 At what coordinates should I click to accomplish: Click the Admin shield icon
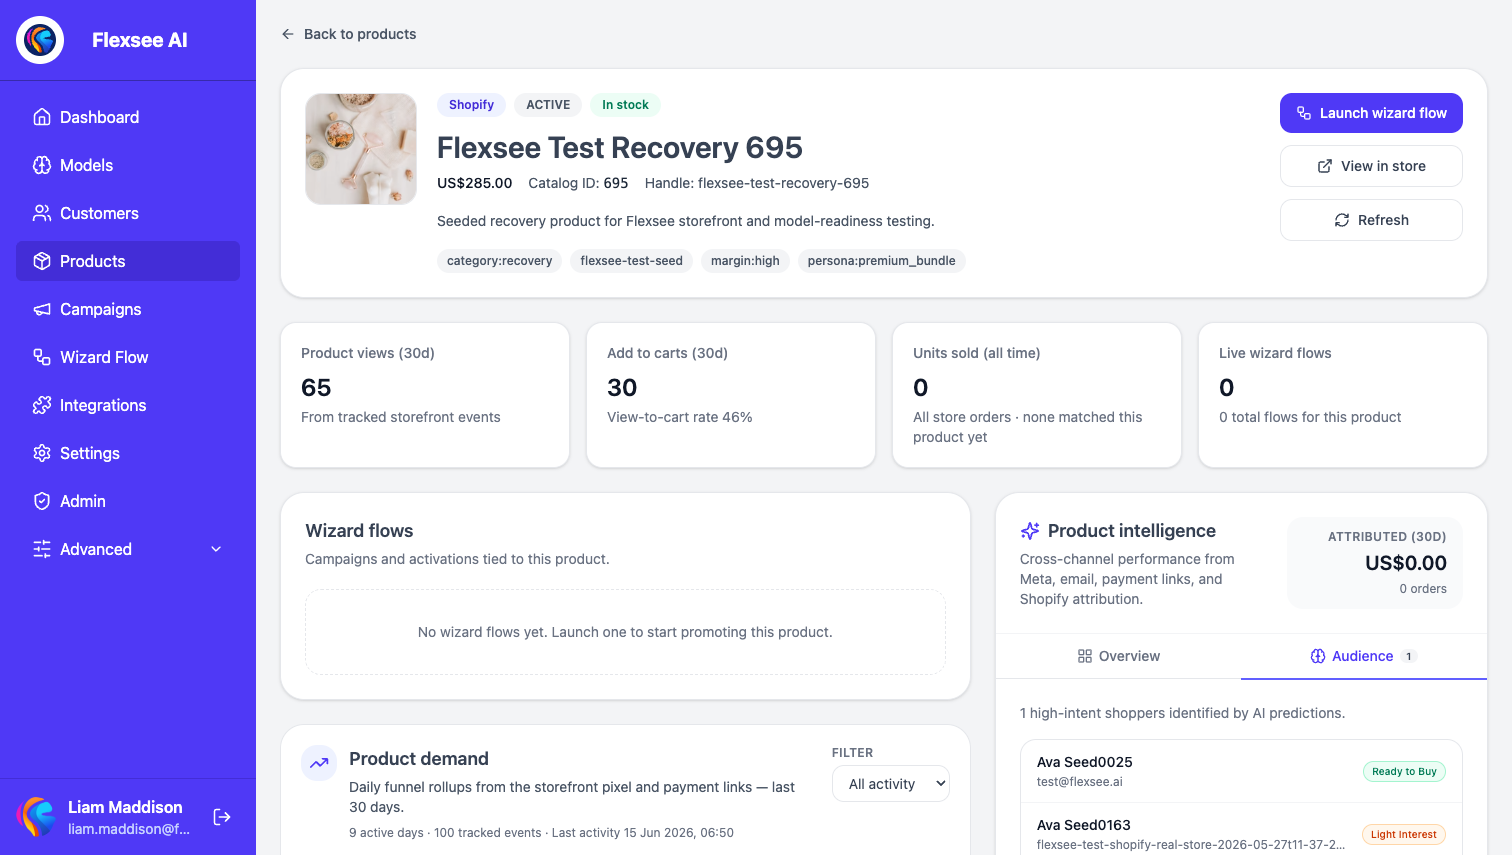[42, 501]
